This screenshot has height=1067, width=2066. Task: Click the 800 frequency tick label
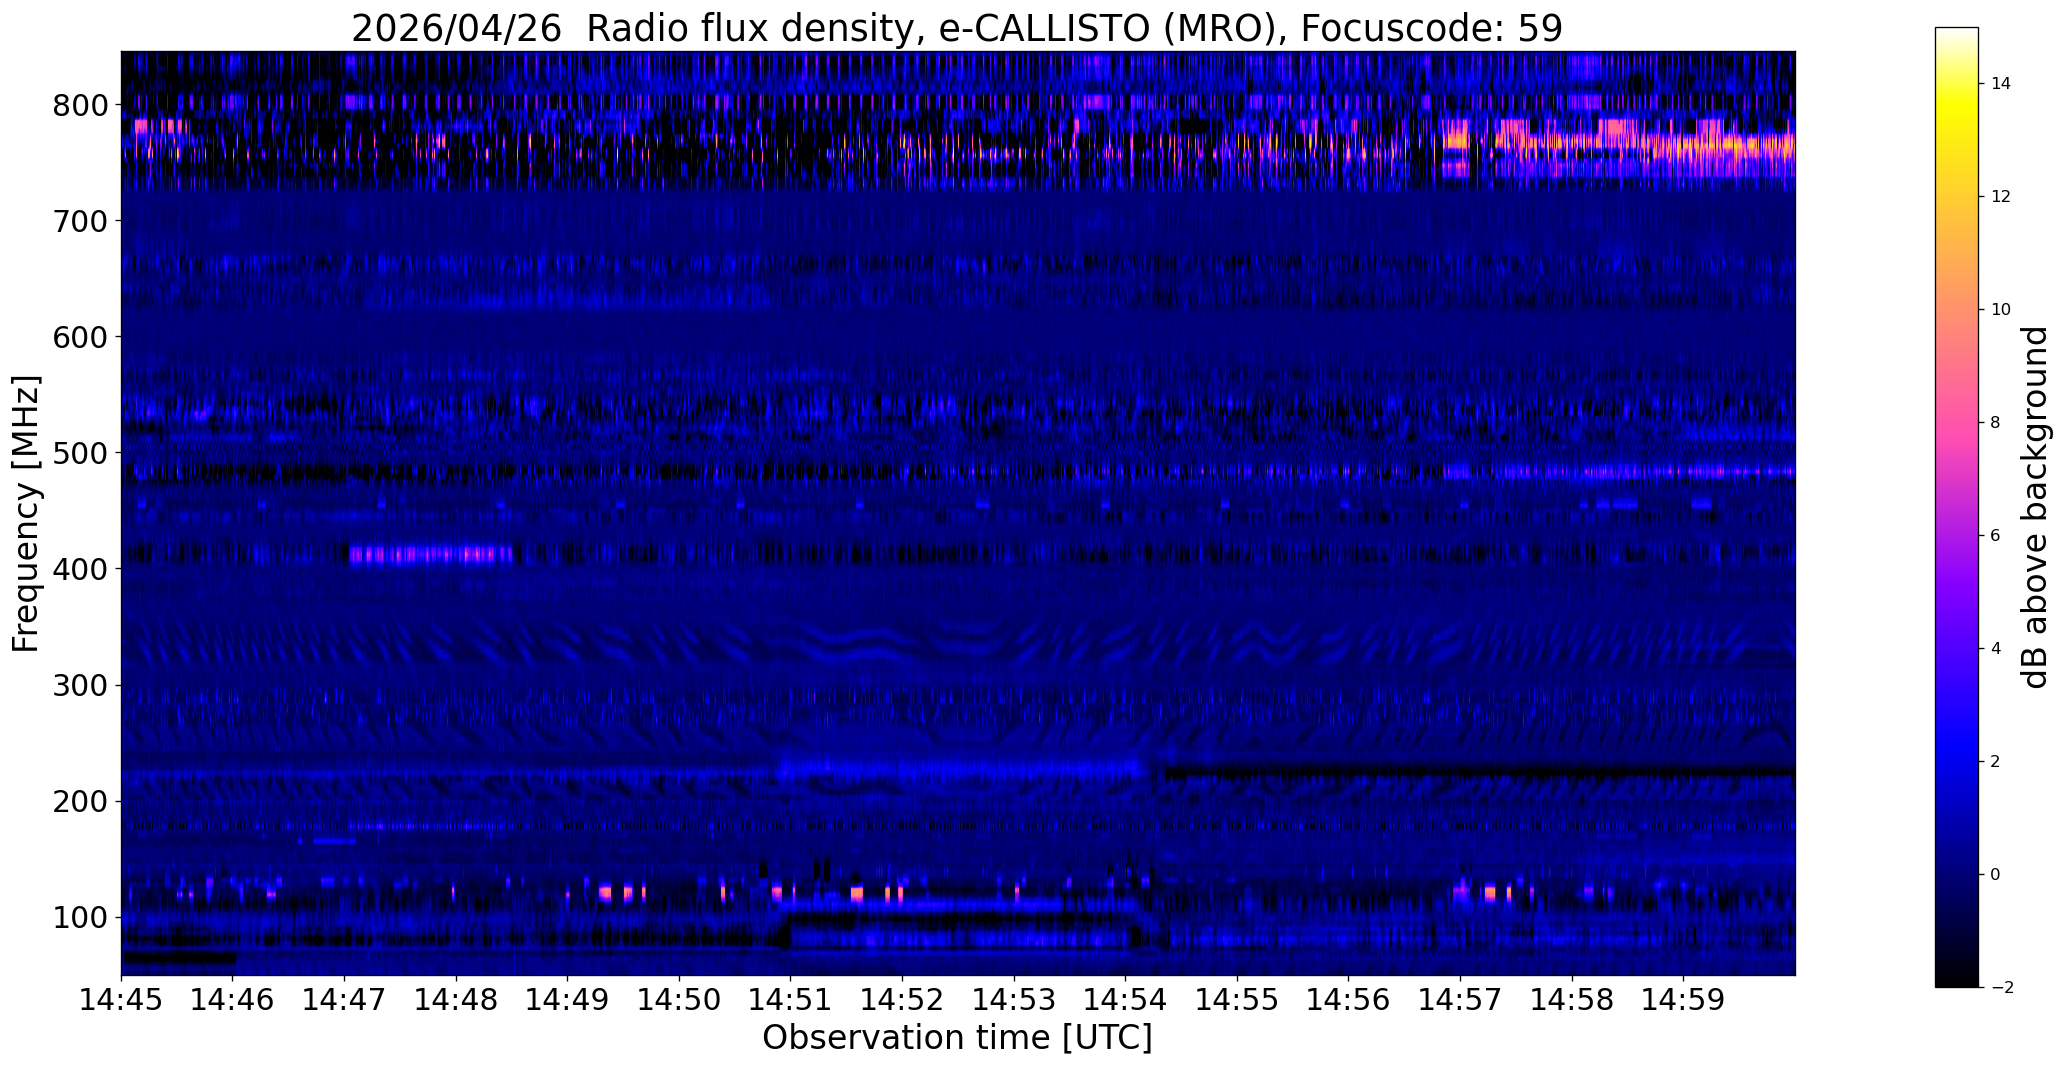[79, 105]
